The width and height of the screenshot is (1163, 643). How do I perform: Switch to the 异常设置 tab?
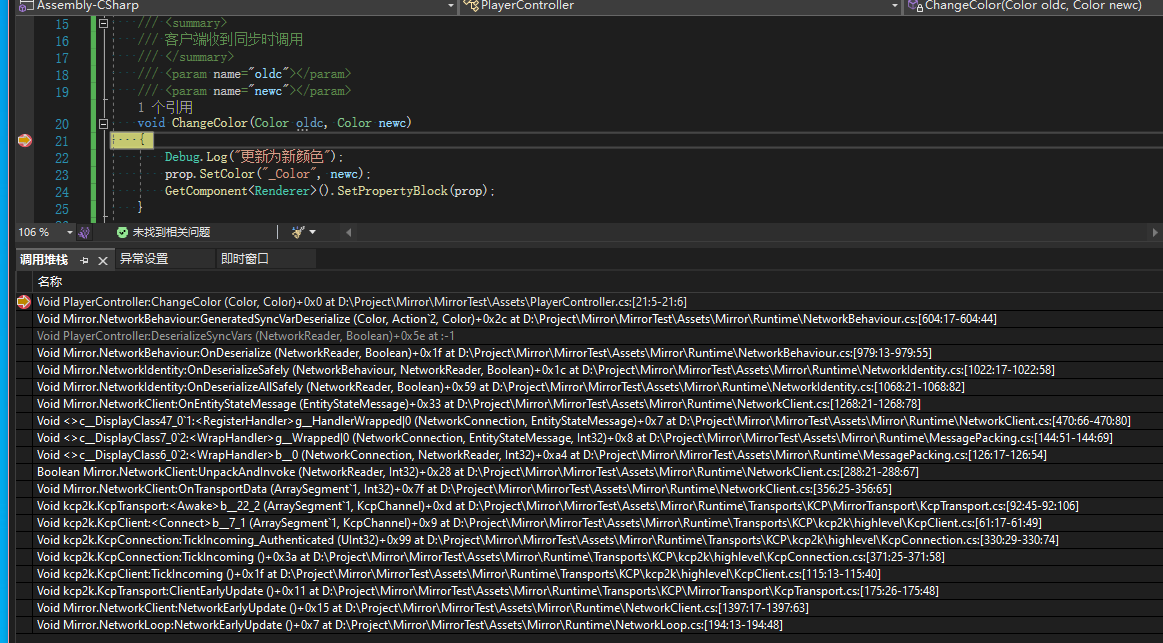pos(144,259)
